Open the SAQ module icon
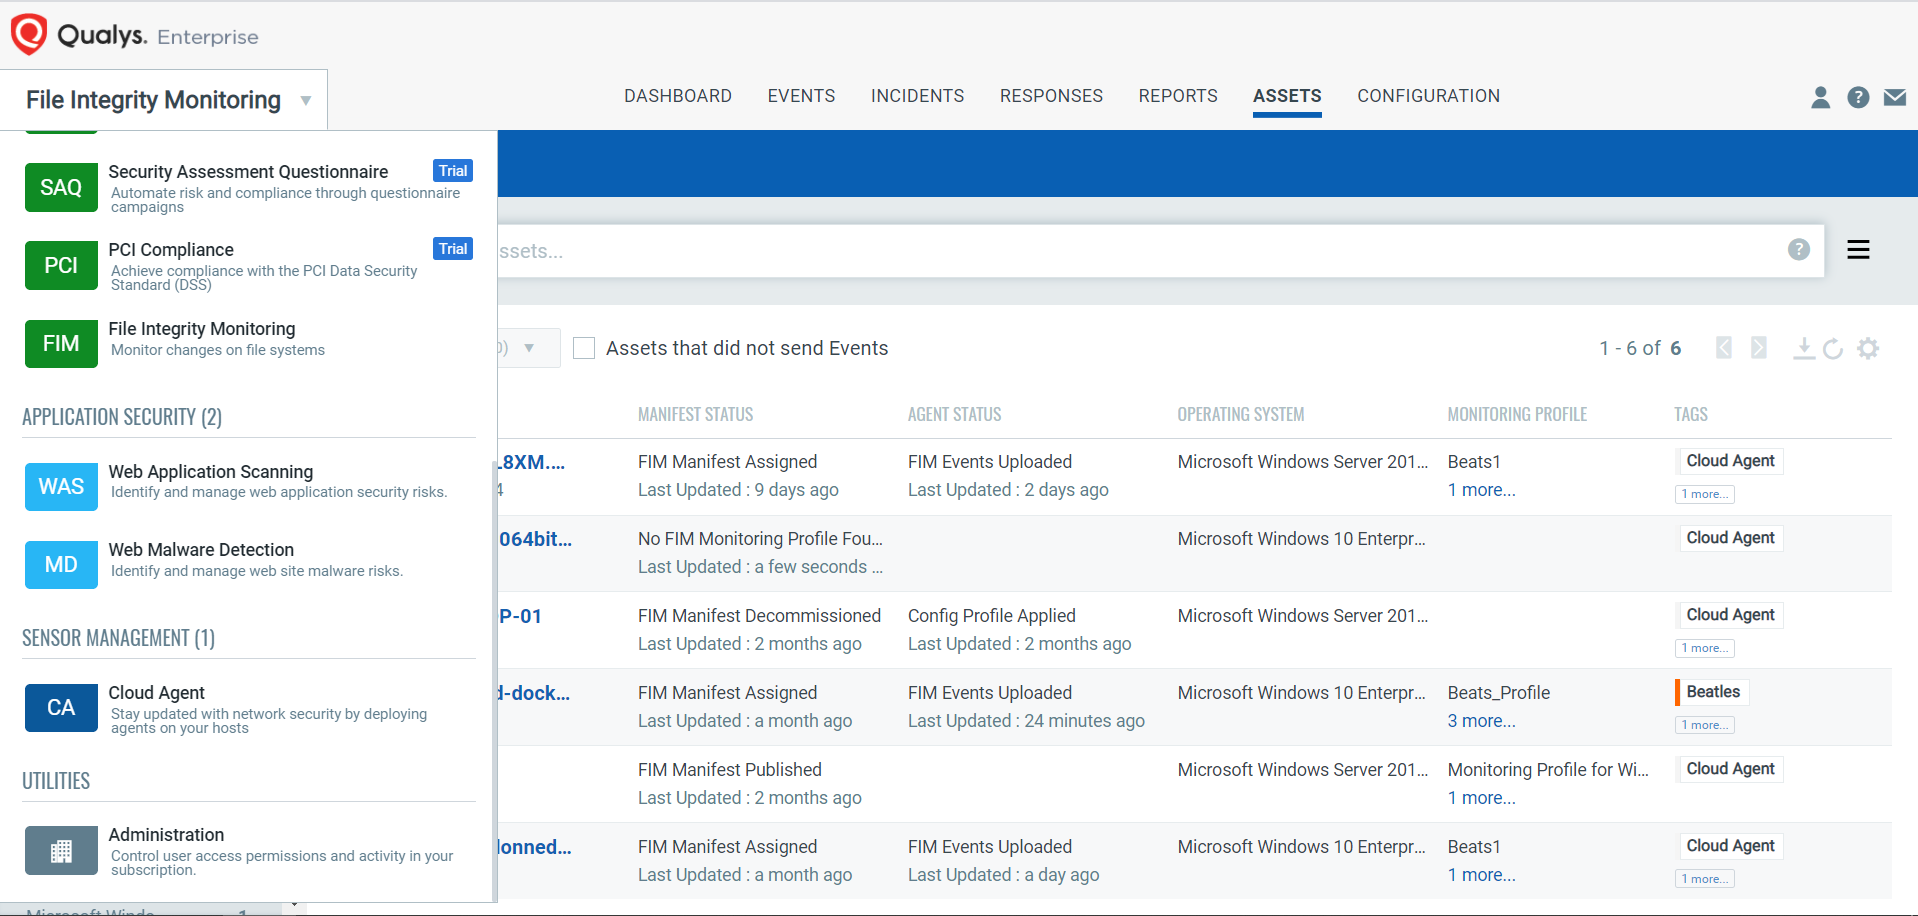The image size is (1918, 916). coord(61,188)
